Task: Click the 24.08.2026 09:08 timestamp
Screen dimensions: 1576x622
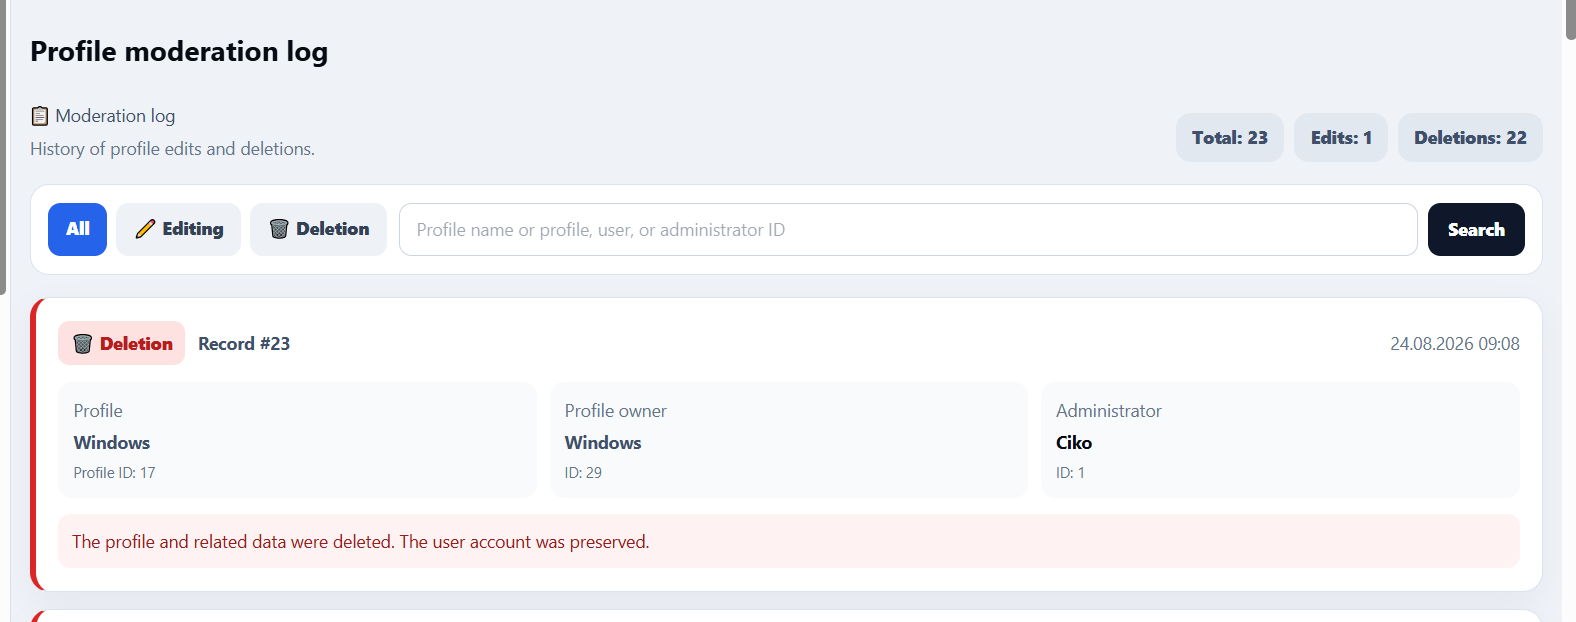Action: tap(1455, 344)
